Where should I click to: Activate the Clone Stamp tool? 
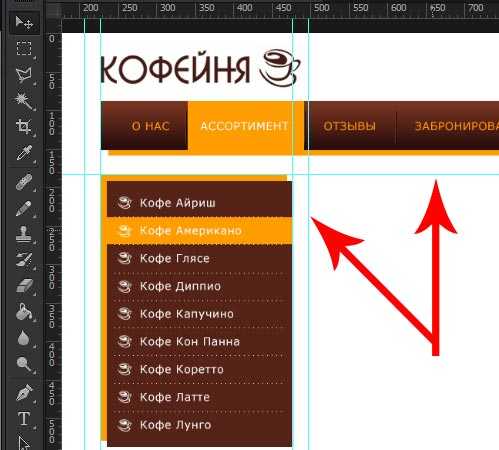point(24,234)
